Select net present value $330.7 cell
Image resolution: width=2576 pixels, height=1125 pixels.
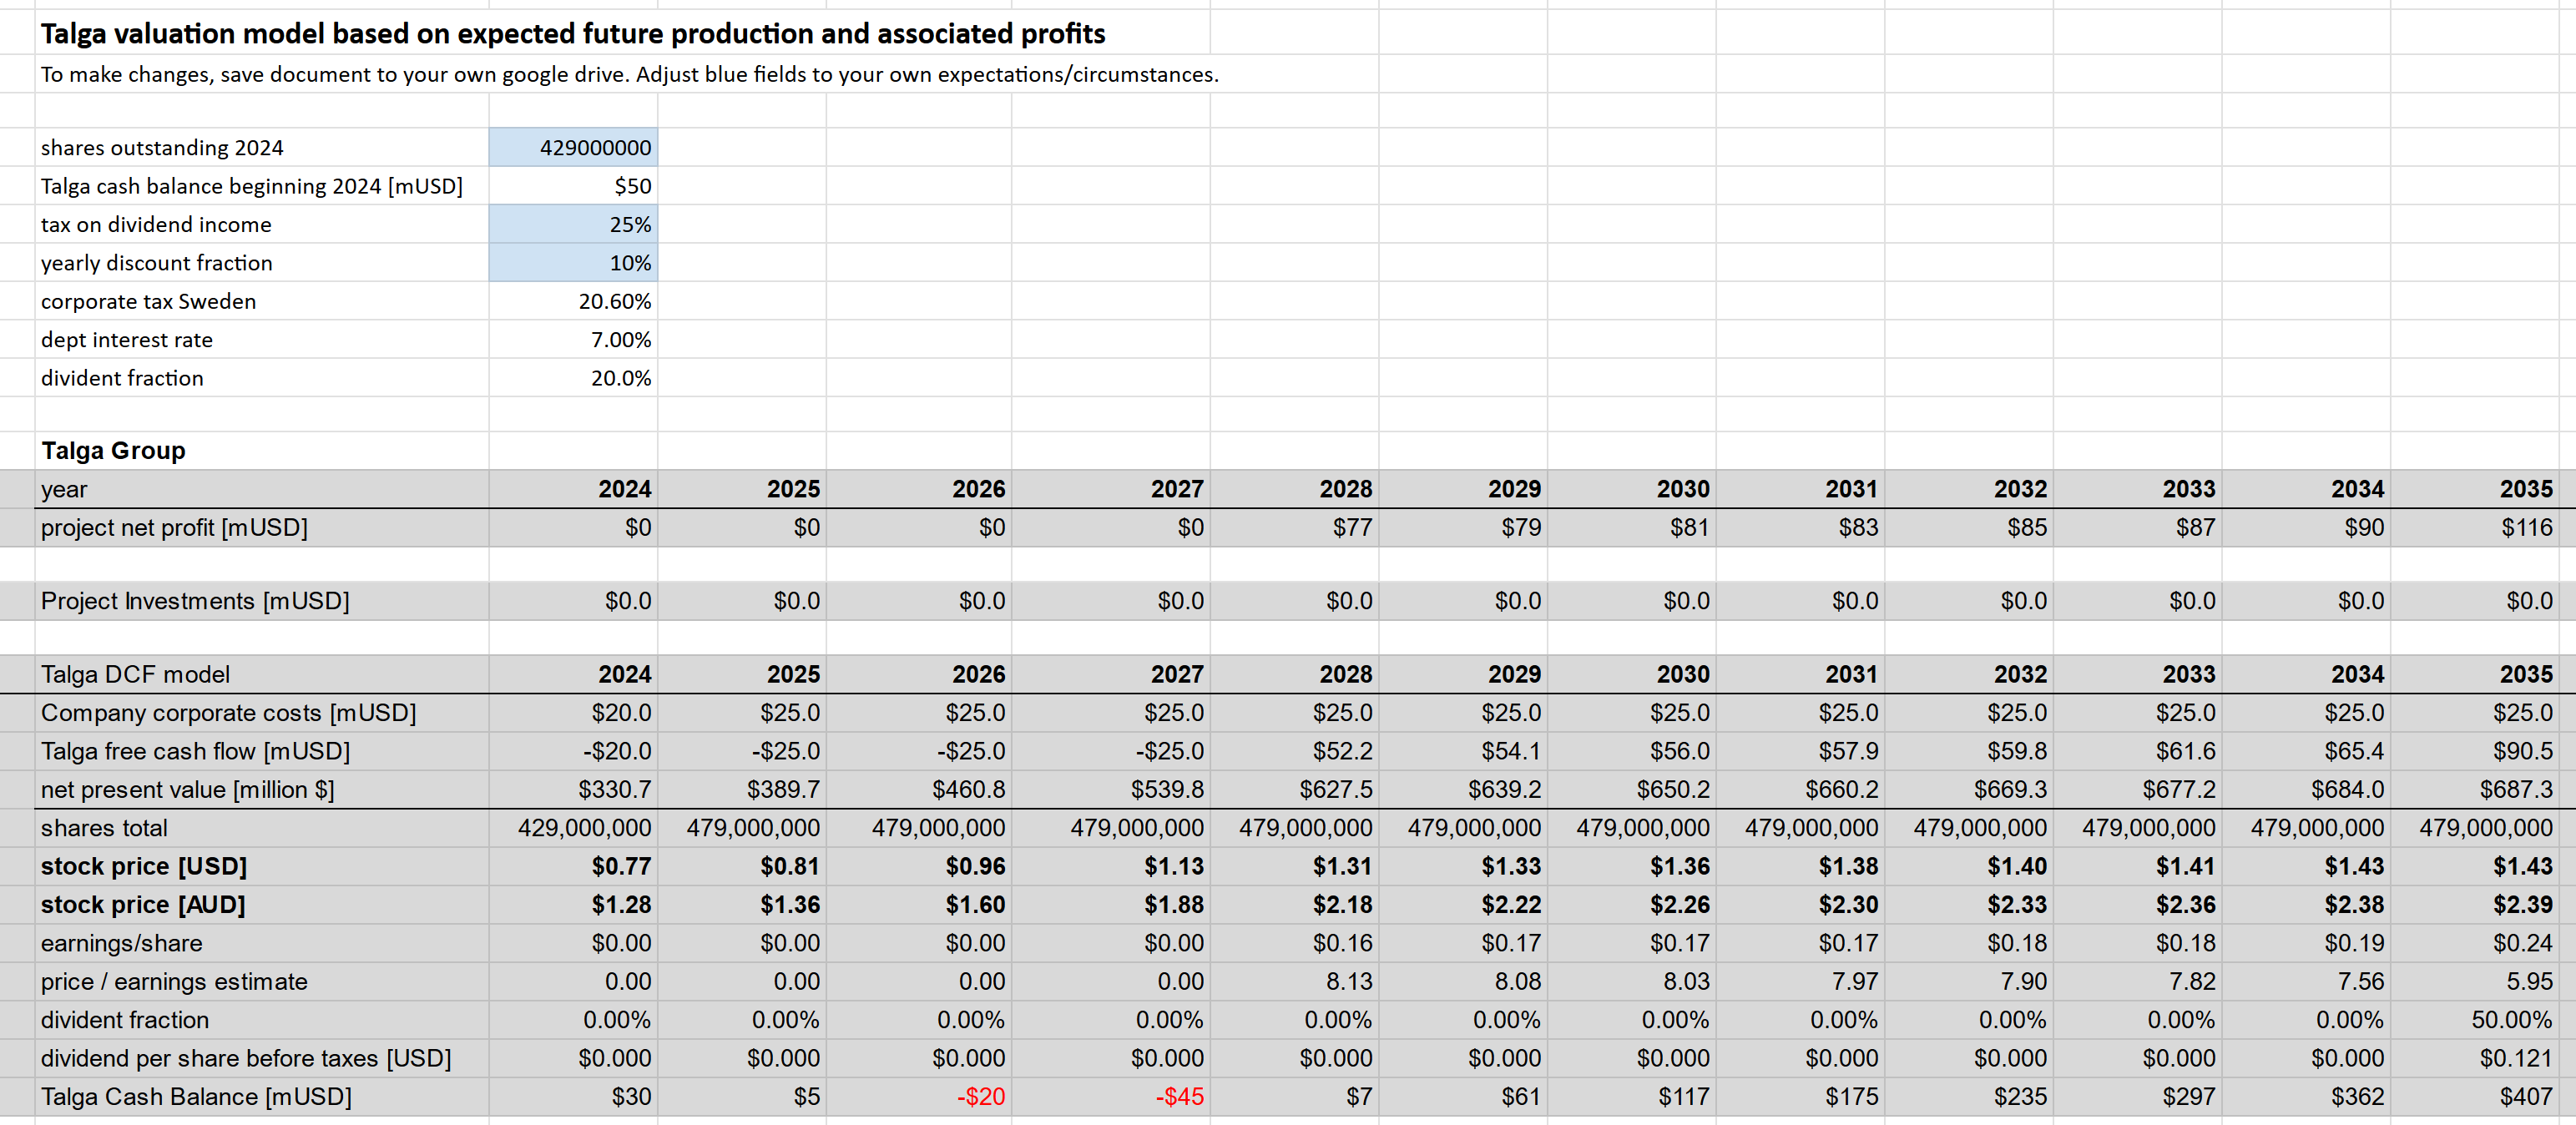[x=573, y=790]
